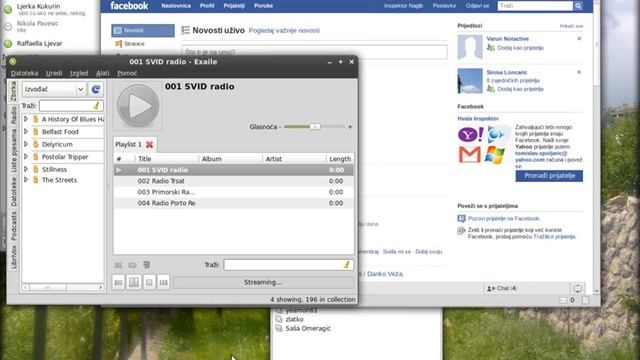Image resolution: width=640 pixels, height=360 pixels.
Task: Switch to the Podcasts side tab
Action: 13,226
